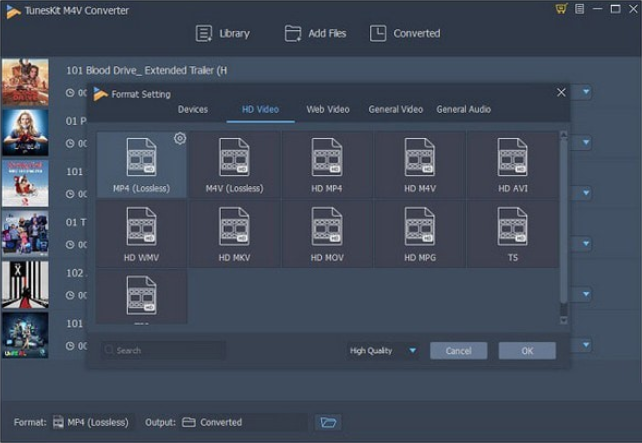Screen dimensions: 642x443
Task: Expand dropdown arrow for the fourth video row
Action: 586,244
